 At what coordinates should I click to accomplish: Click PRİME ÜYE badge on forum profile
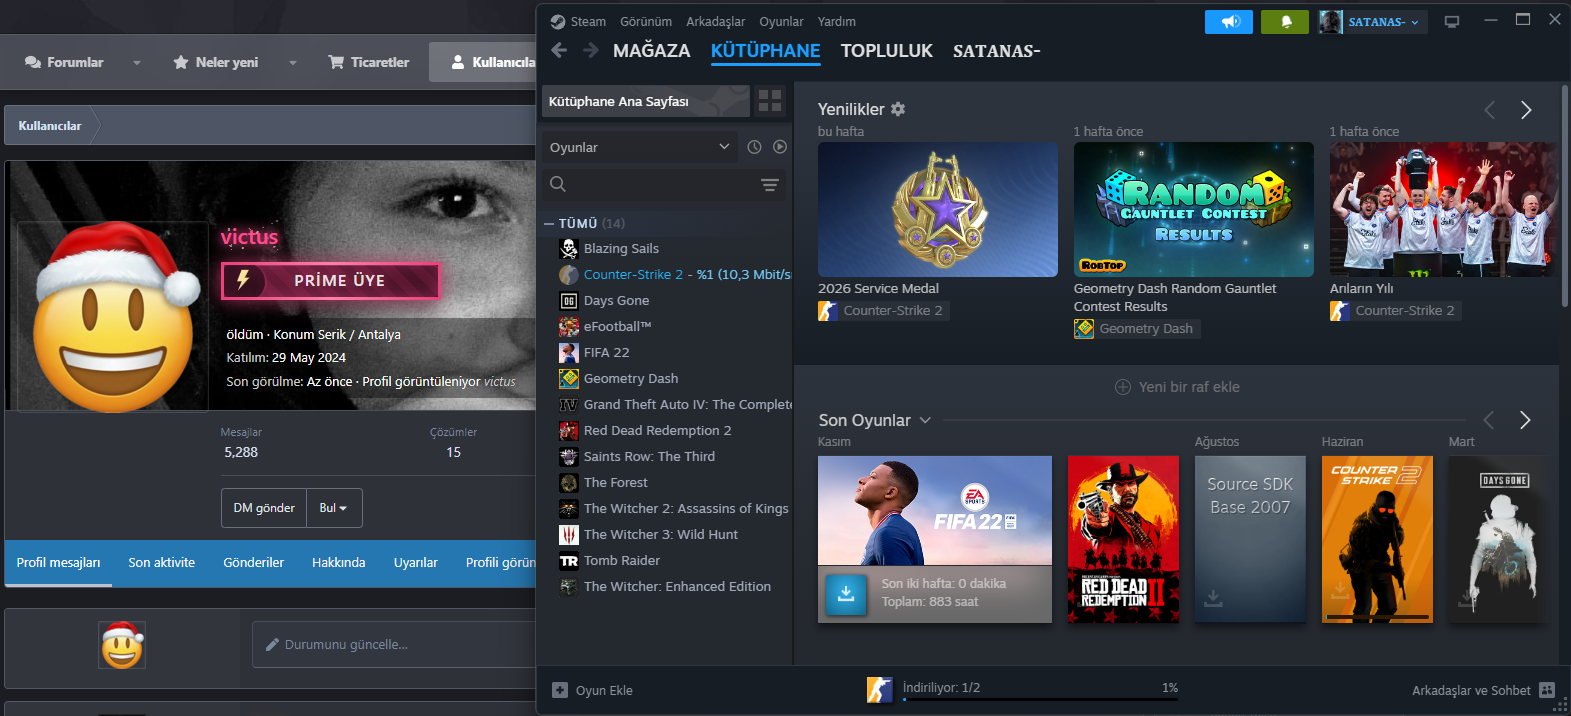pyautogui.click(x=330, y=280)
